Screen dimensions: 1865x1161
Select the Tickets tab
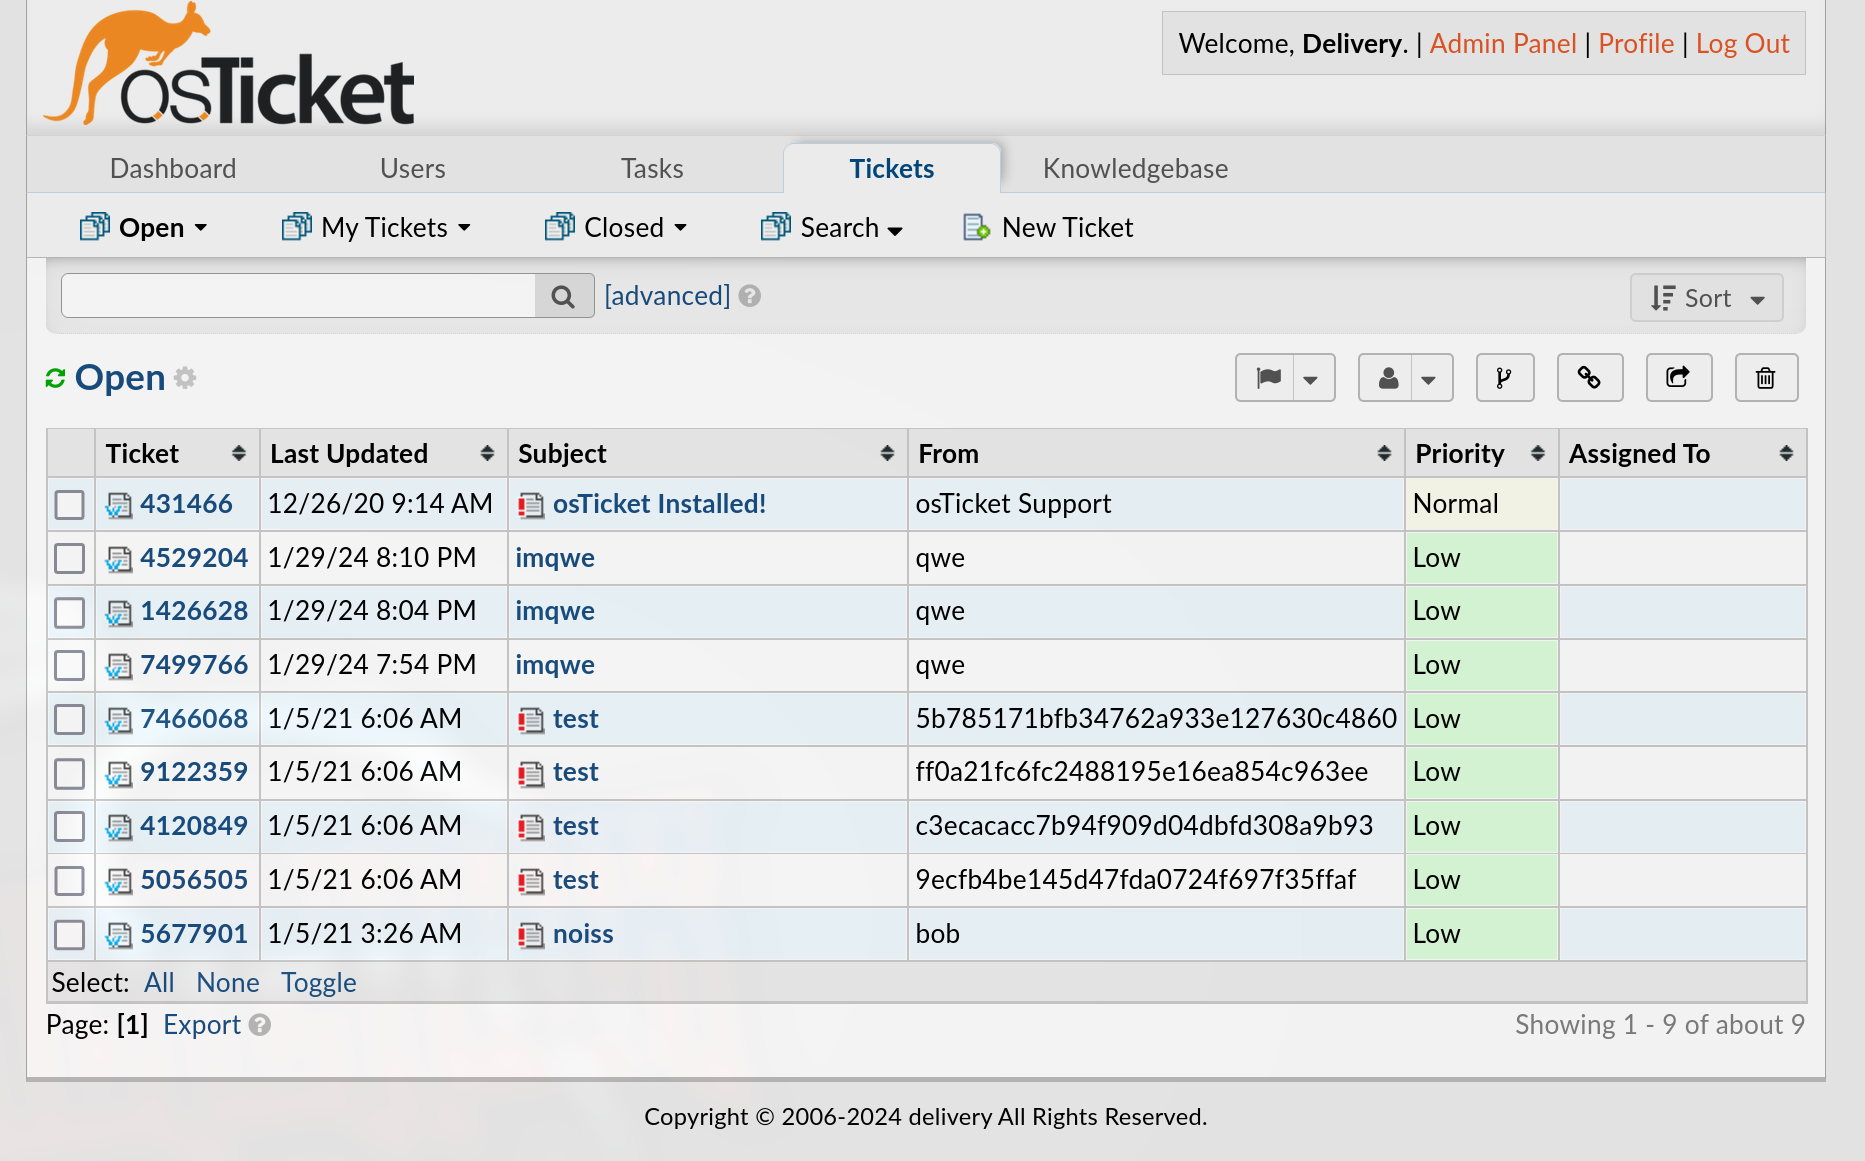pos(892,168)
